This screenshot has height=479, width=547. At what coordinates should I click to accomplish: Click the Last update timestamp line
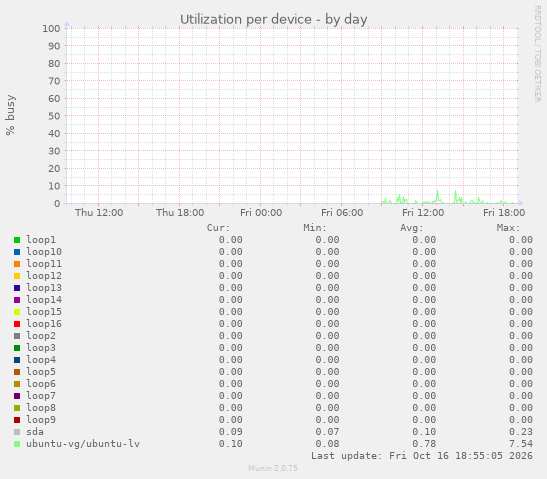pos(422,456)
